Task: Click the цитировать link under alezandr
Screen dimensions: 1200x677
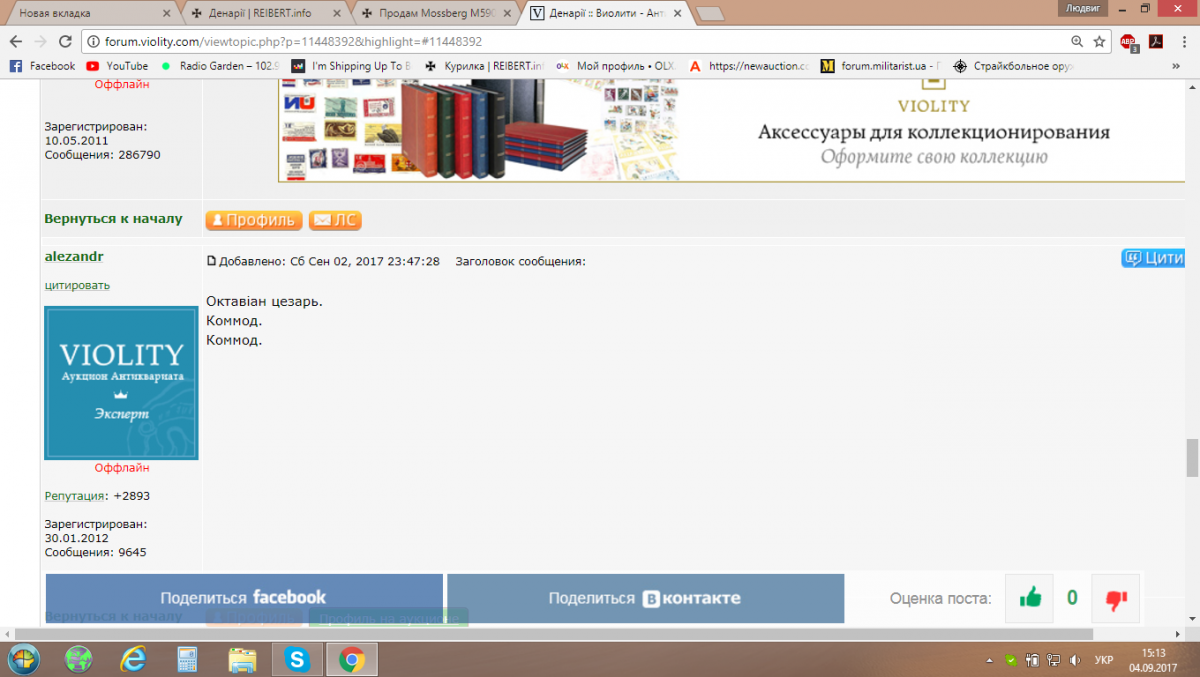Action: [77, 285]
